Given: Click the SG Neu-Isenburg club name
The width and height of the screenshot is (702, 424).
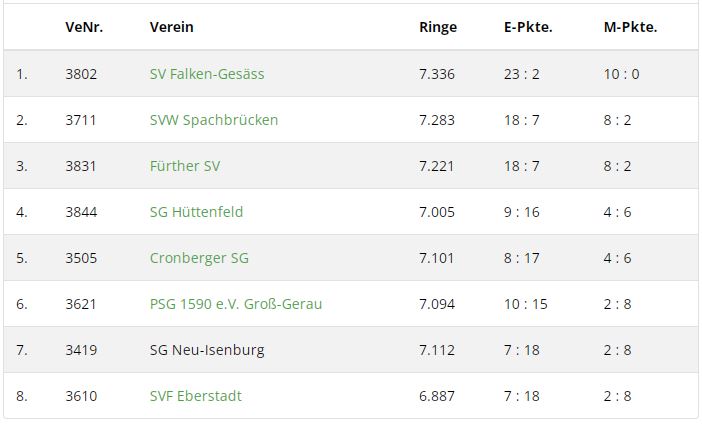Looking at the screenshot, I should tap(207, 350).
